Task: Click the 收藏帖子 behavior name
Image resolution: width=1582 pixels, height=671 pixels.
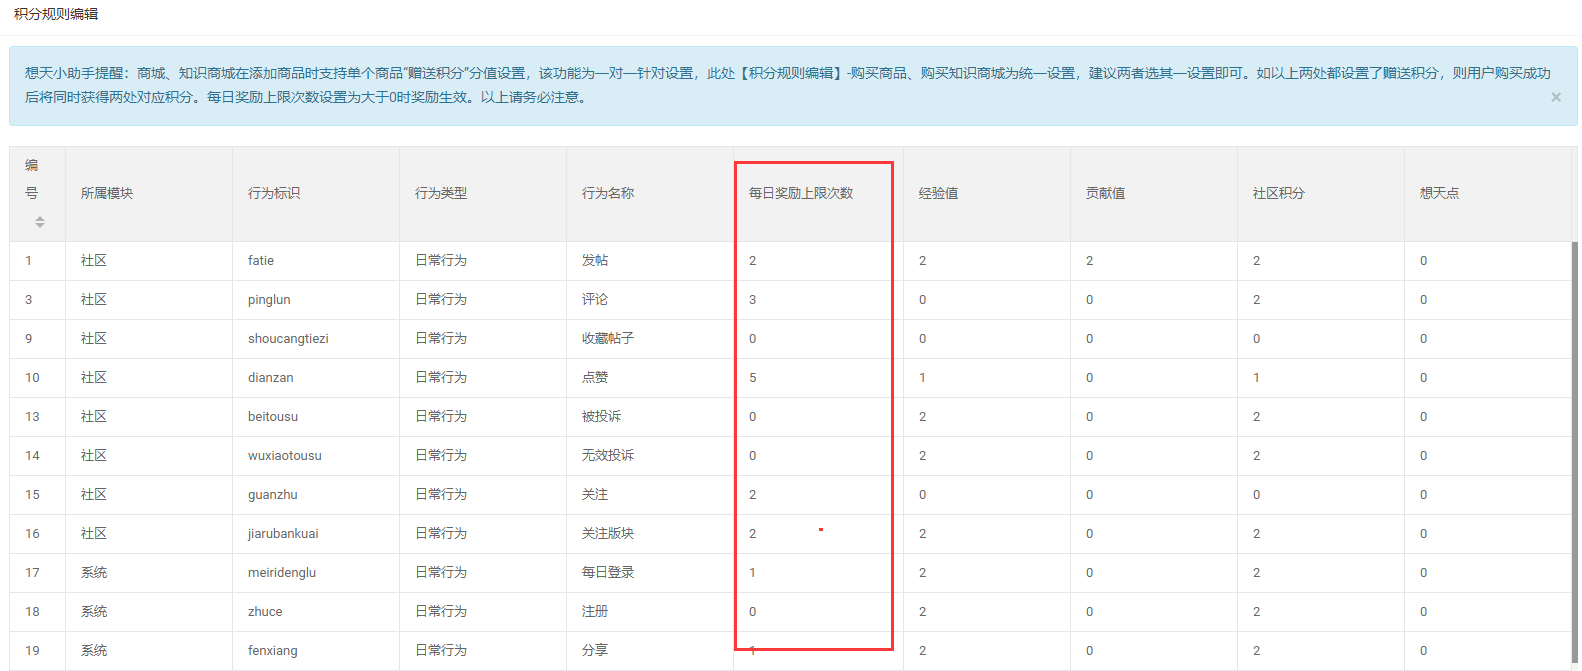Action: [608, 338]
